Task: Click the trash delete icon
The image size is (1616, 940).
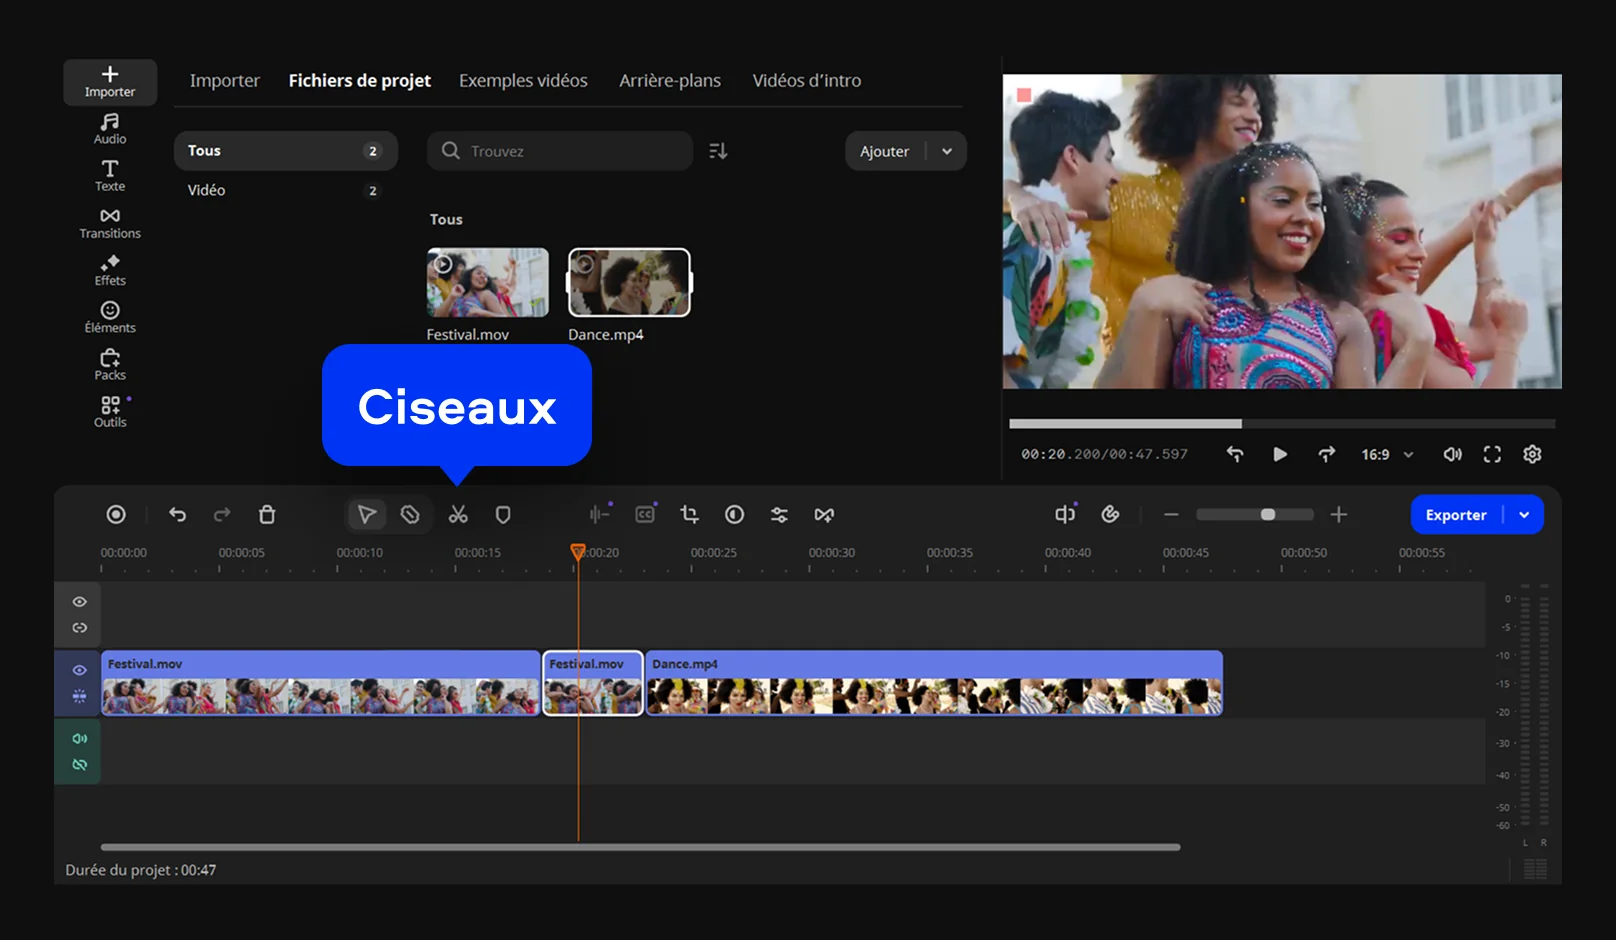Action: coord(267,515)
